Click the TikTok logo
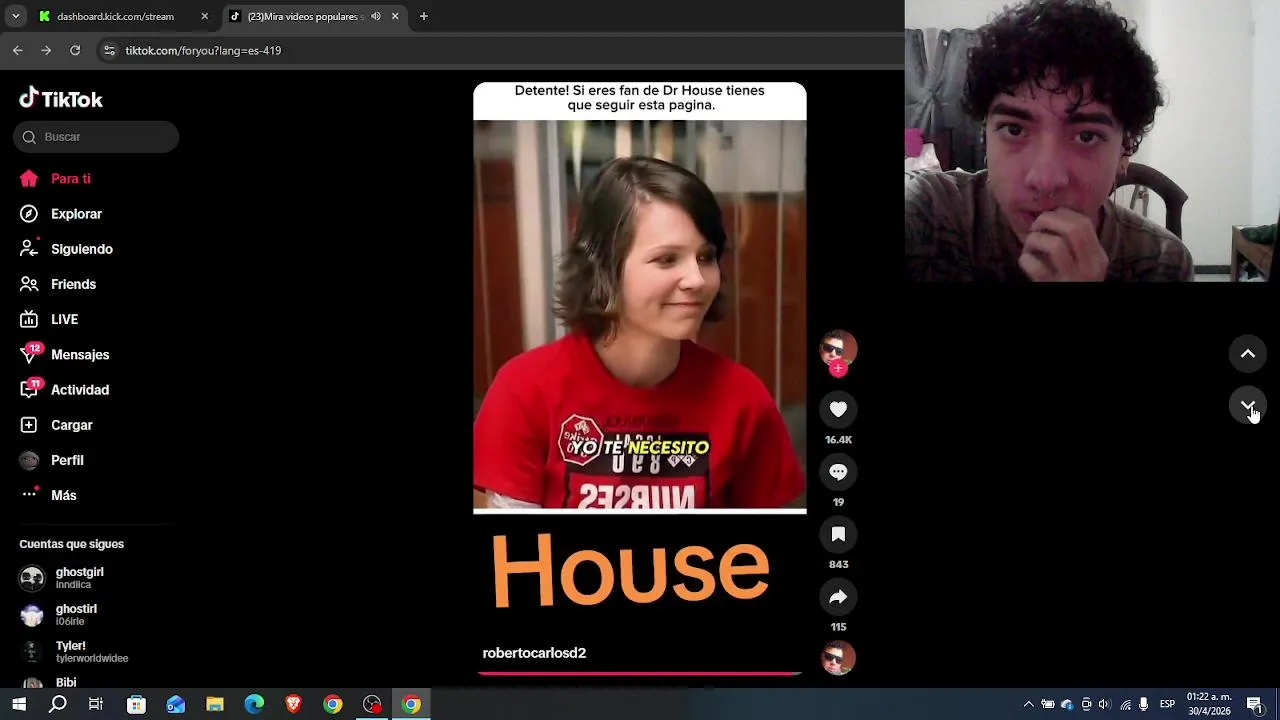This screenshot has width=1280, height=720. click(x=61, y=99)
